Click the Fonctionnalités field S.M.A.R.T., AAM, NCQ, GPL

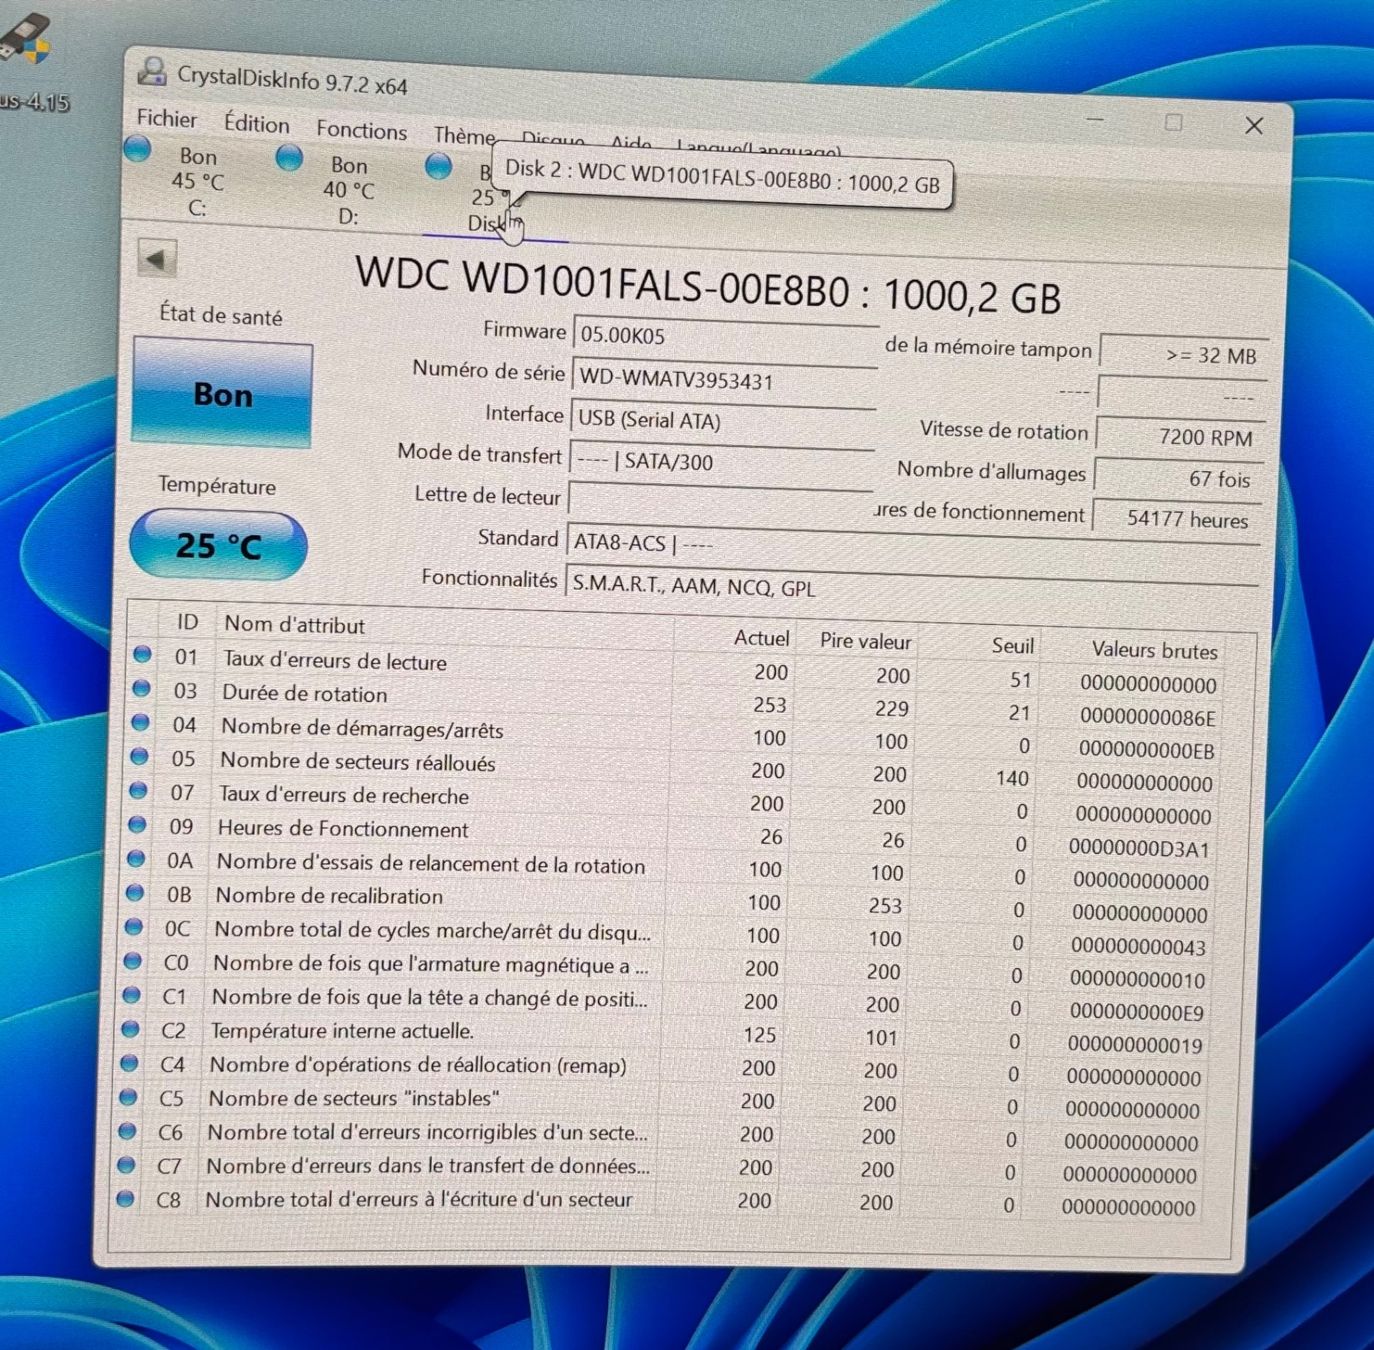coord(911,588)
